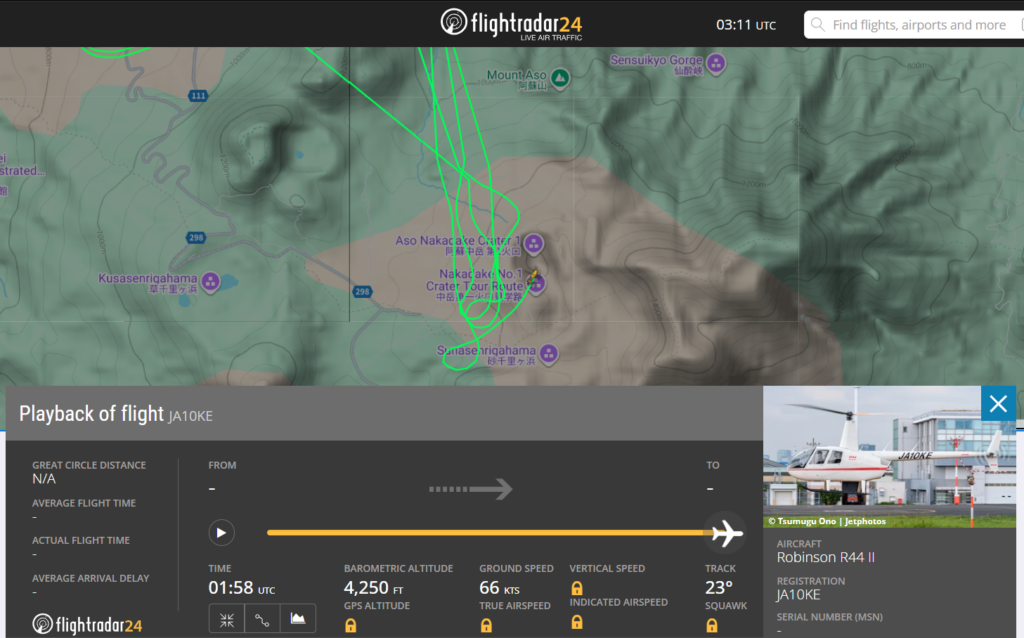Image resolution: width=1024 pixels, height=638 pixels.
Task: Select the Mount Aso map marker
Action: [560, 78]
